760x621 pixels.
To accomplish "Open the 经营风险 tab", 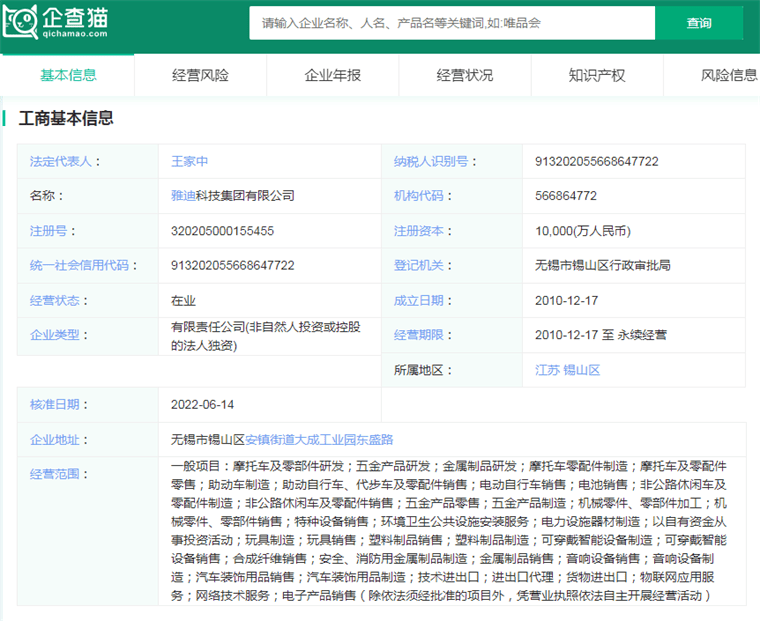I will tap(200, 75).
